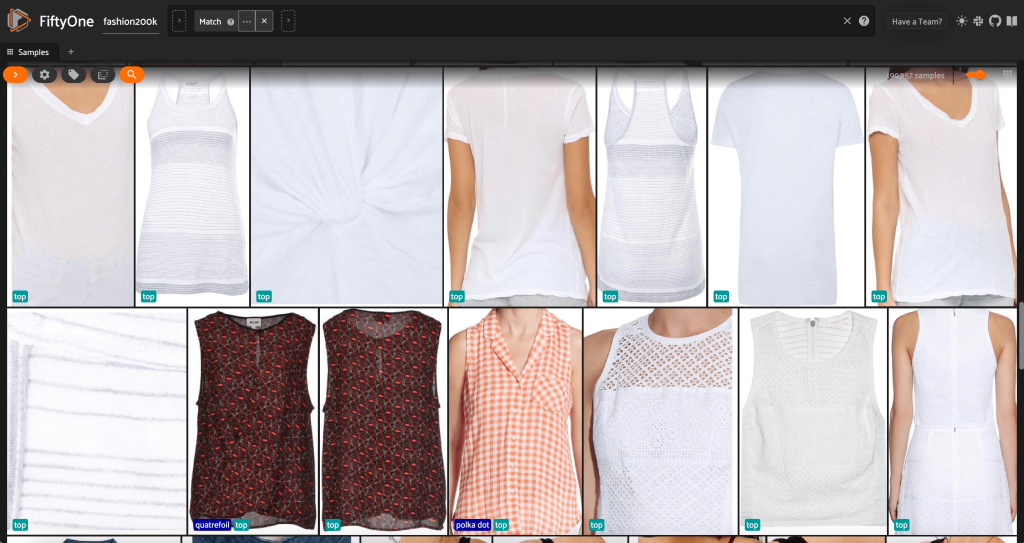The height and width of the screenshot is (543, 1024).
Task: Open the twisted knot fabric close-up sample
Action: tap(347, 186)
